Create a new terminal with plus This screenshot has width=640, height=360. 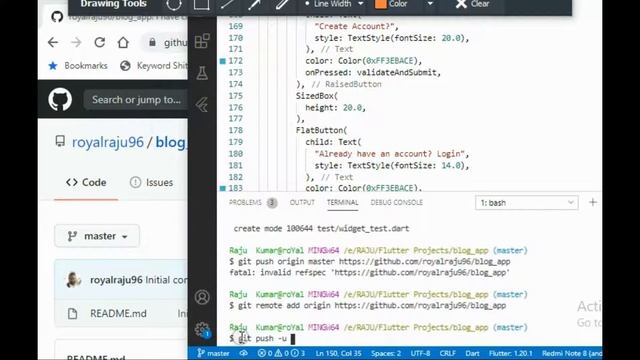[x=593, y=202]
